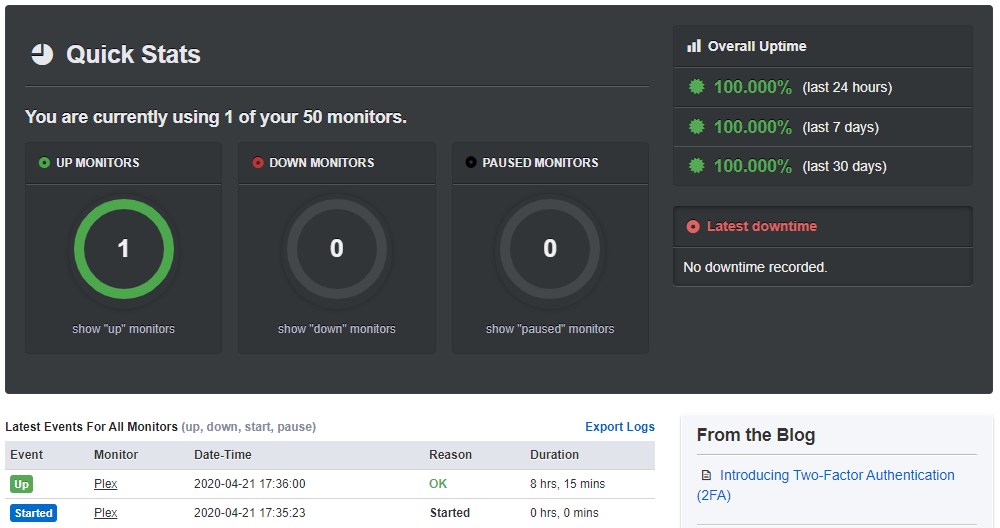Screen dimensions: 1000x528
Task: Show the "down" monitors list
Action: coord(337,329)
